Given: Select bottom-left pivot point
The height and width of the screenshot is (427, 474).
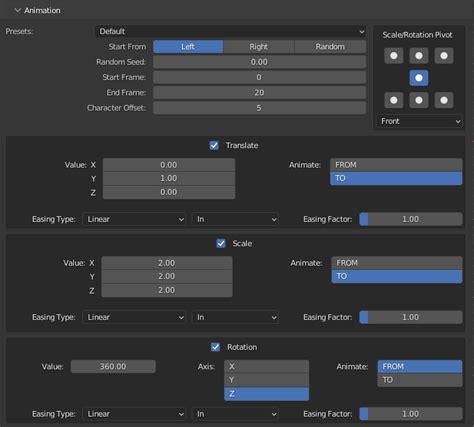Looking at the screenshot, I should [x=394, y=100].
